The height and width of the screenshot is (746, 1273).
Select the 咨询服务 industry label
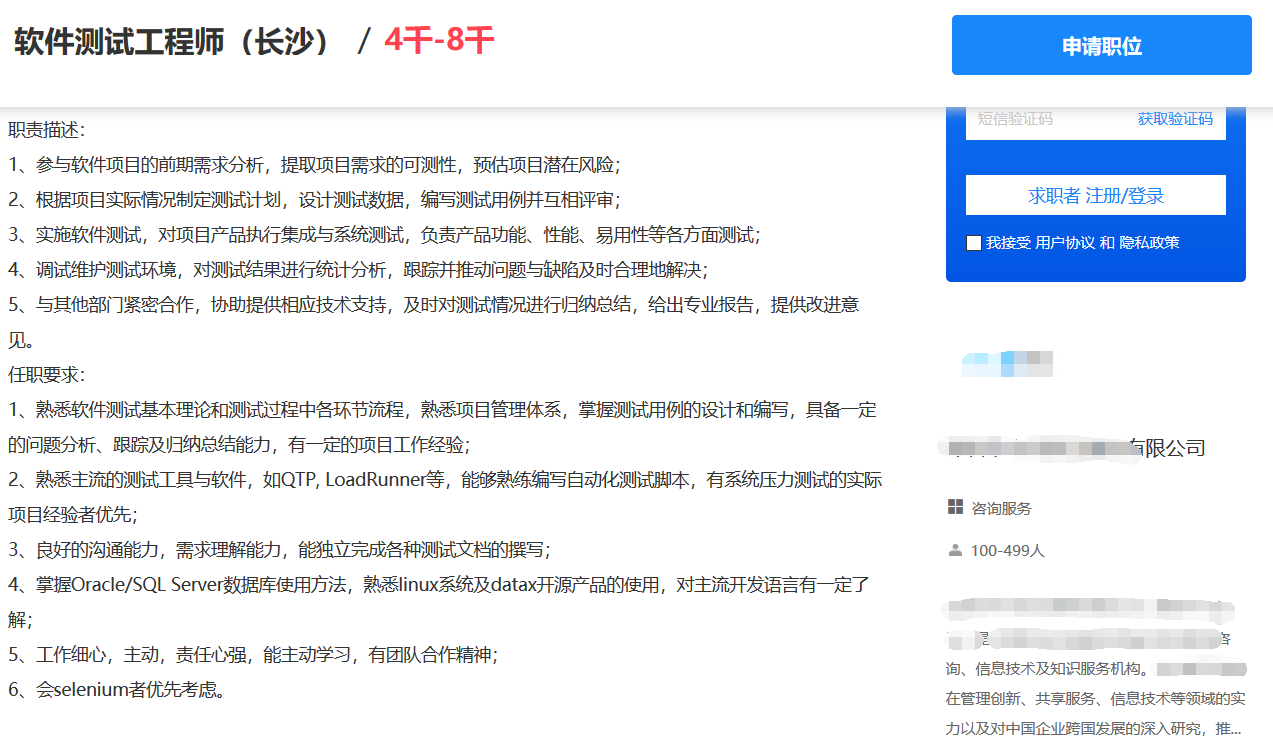click(1001, 509)
